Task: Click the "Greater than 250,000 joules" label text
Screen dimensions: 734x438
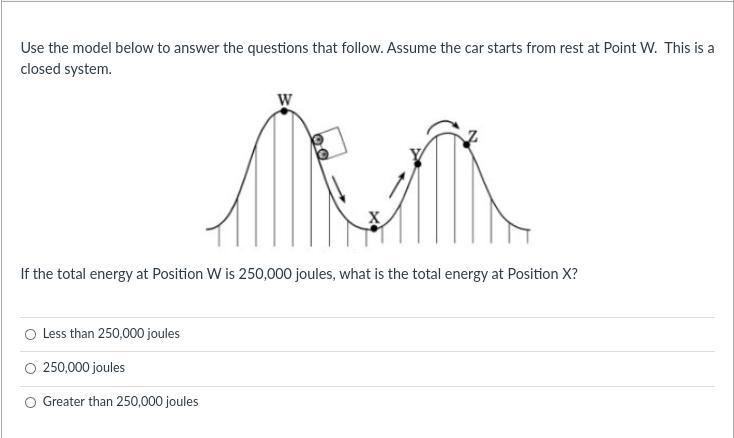Action: 120,402
